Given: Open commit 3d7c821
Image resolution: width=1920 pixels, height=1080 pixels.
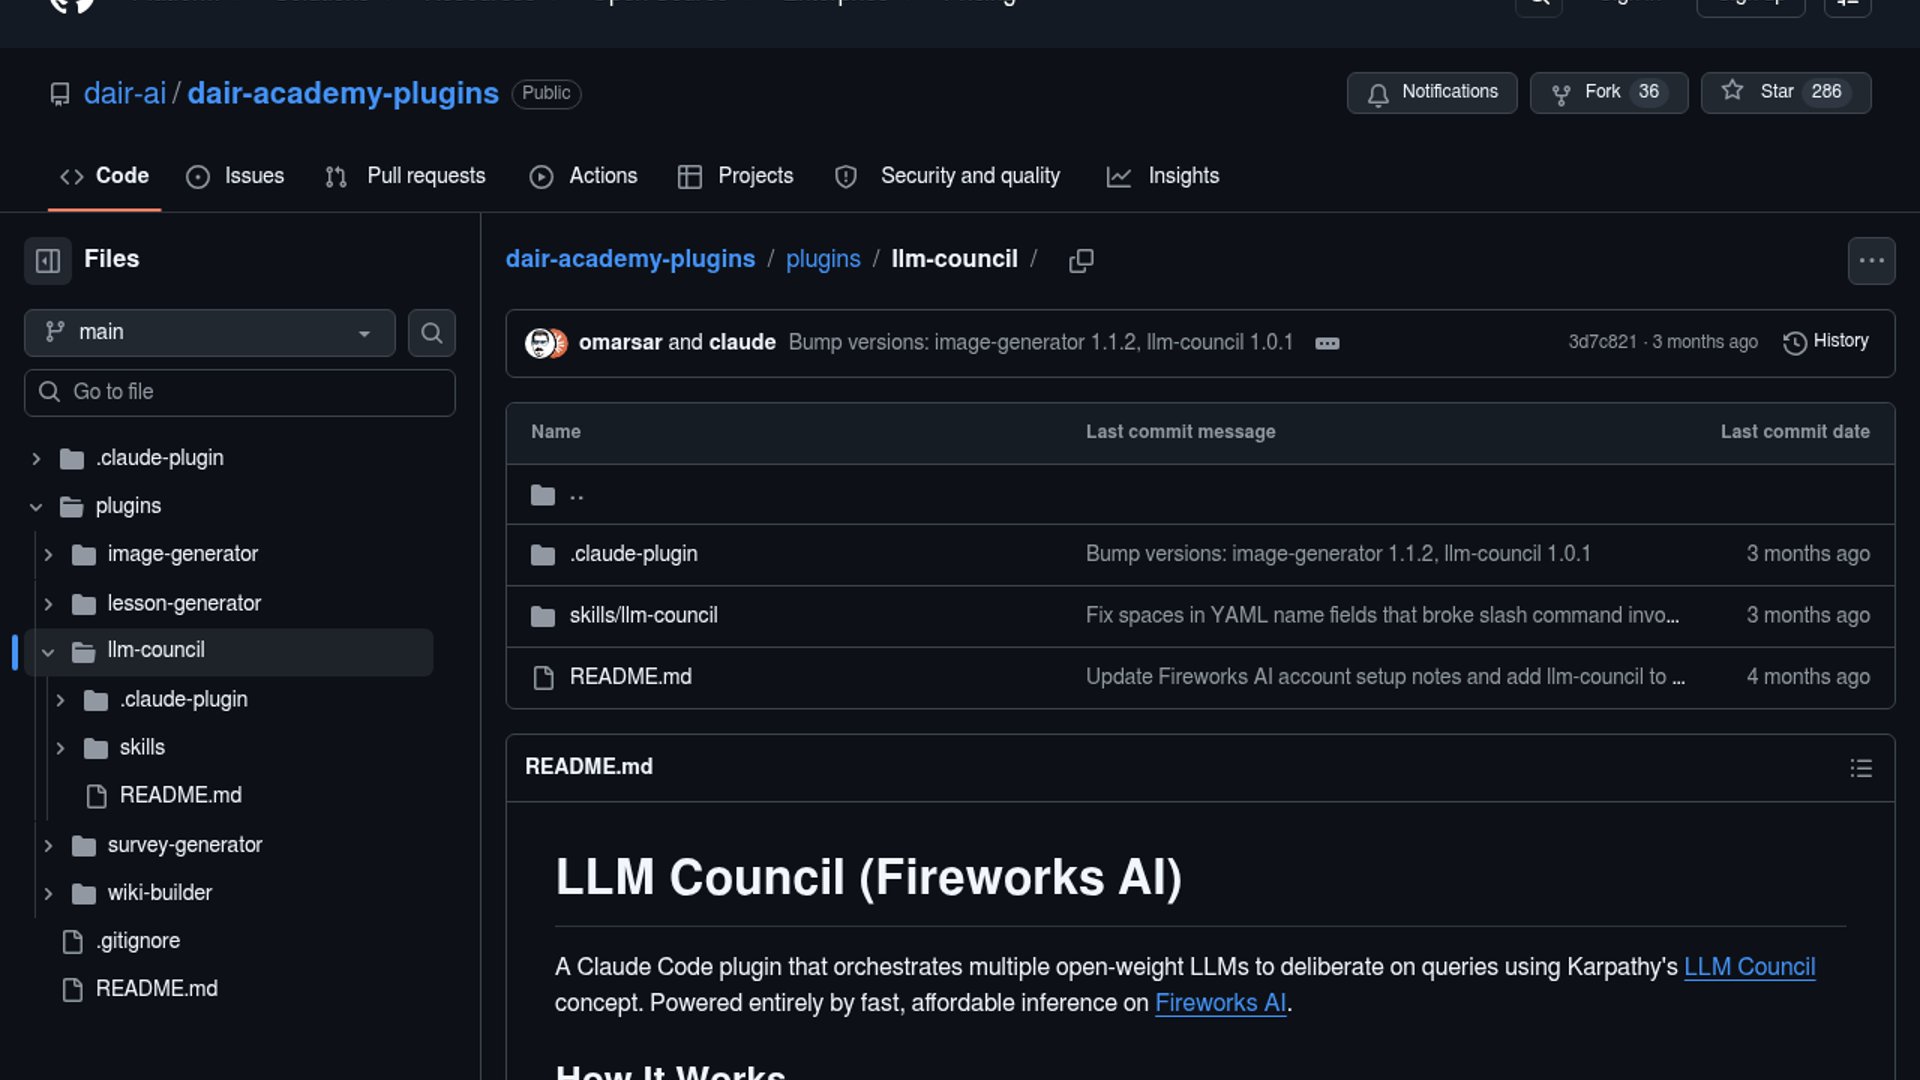Looking at the screenshot, I should click(1602, 342).
